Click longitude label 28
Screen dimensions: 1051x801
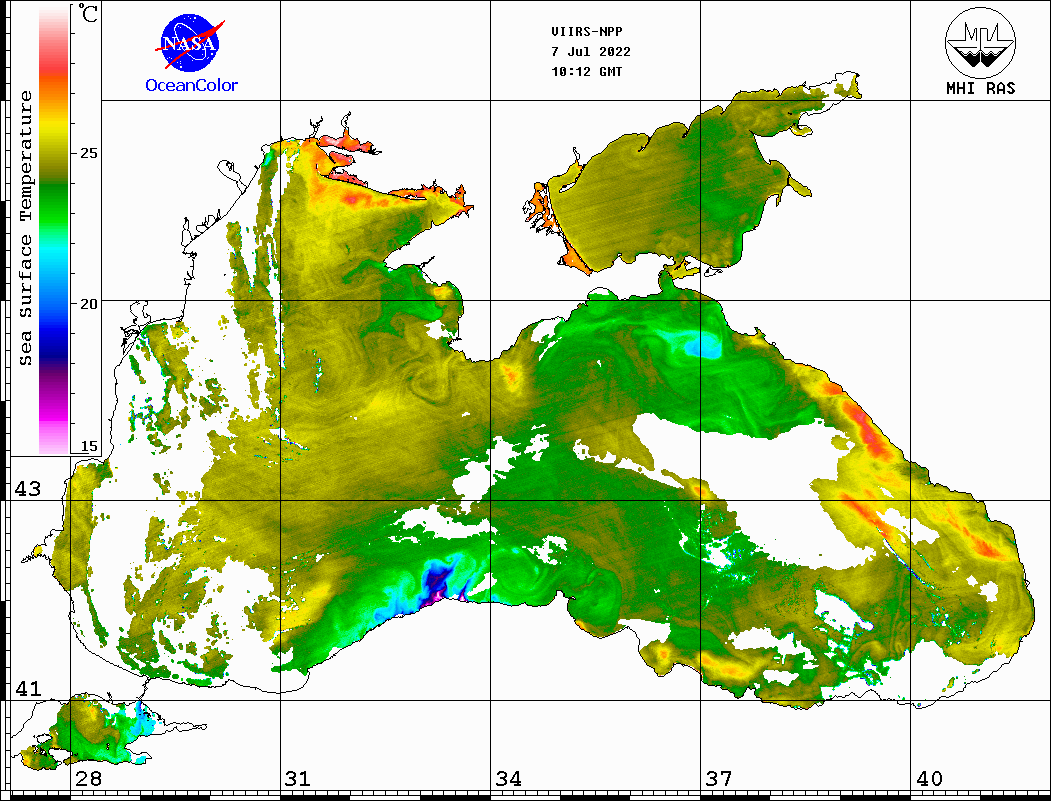(x=88, y=778)
